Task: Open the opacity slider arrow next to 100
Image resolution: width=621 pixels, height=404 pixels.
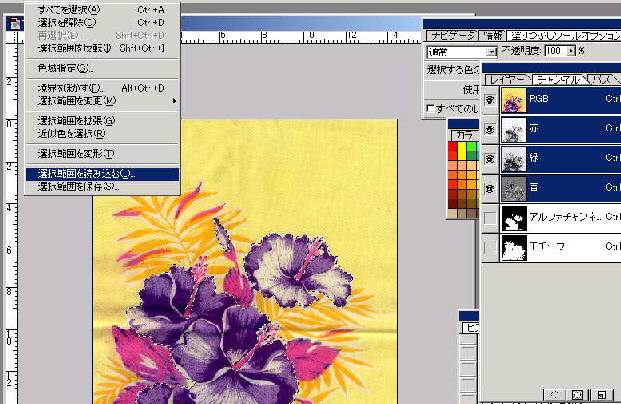Action: click(x=571, y=51)
